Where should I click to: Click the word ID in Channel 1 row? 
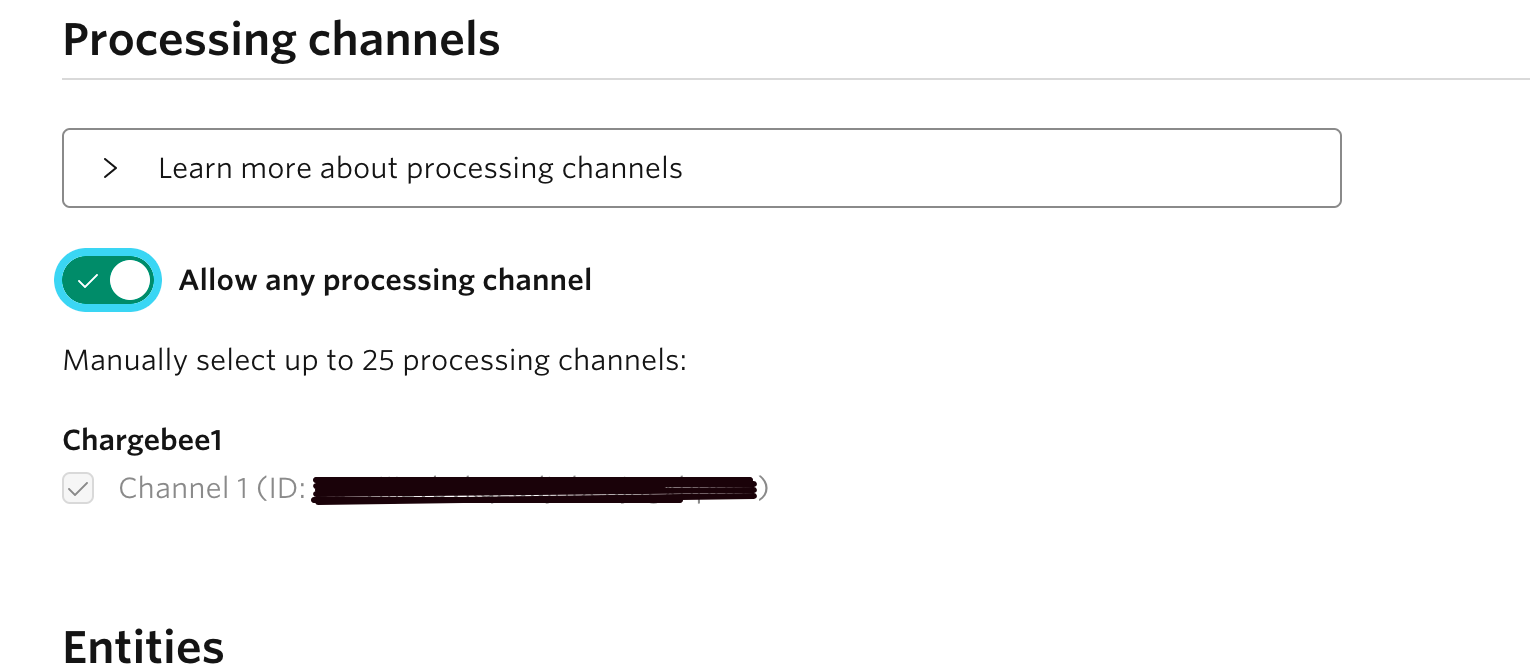pyautogui.click(x=280, y=488)
